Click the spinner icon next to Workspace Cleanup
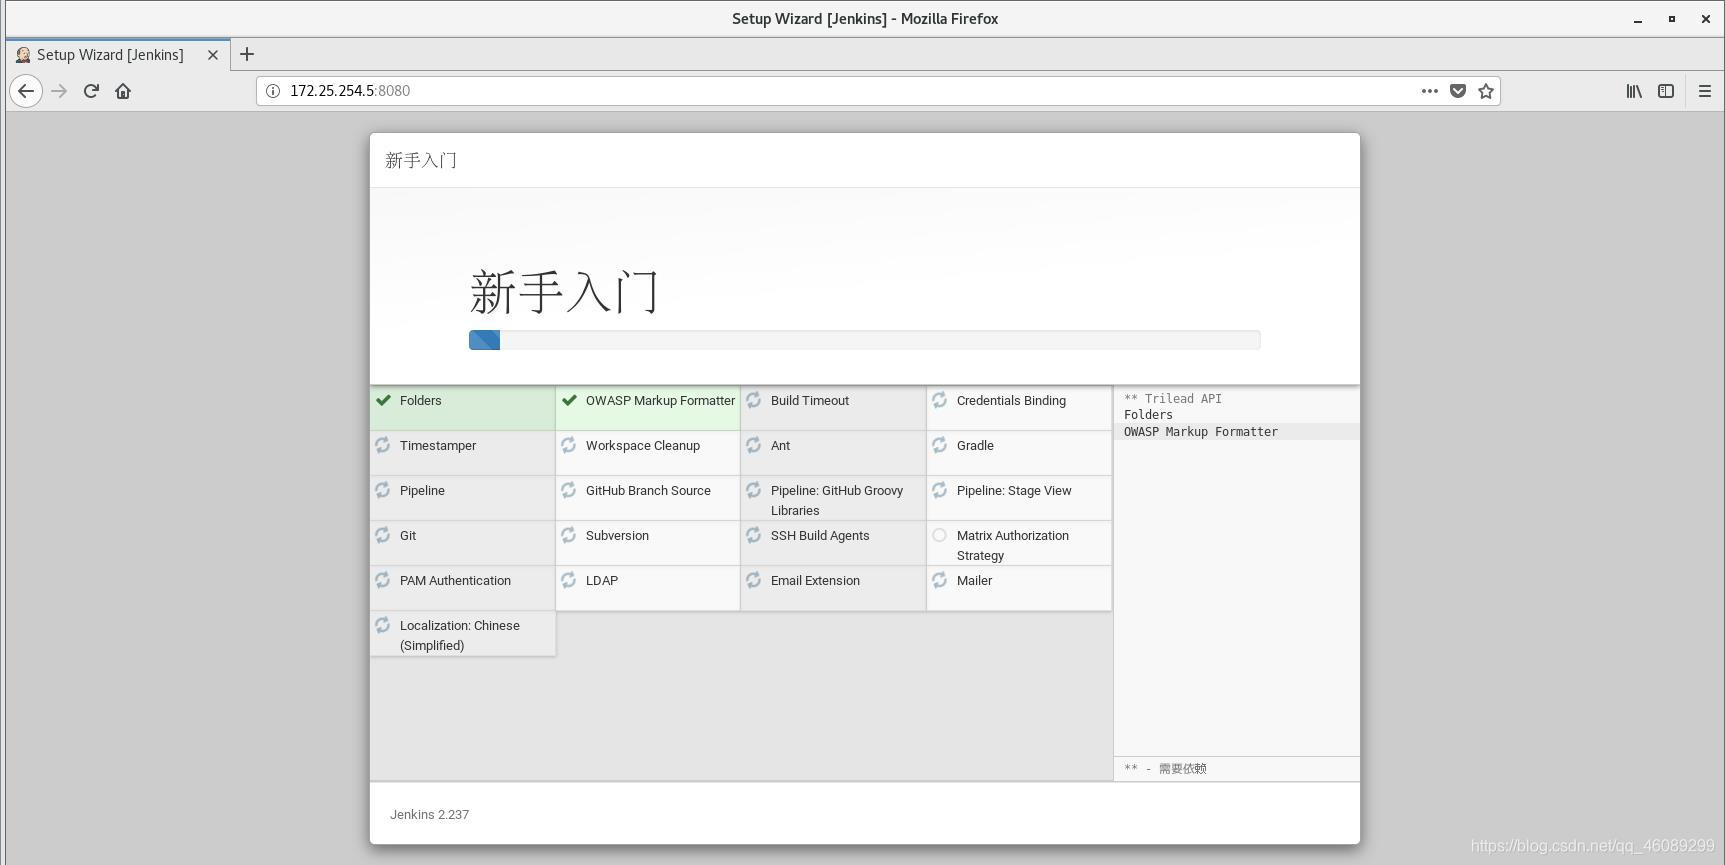This screenshot has height=865, width=1725. (569, 445)
